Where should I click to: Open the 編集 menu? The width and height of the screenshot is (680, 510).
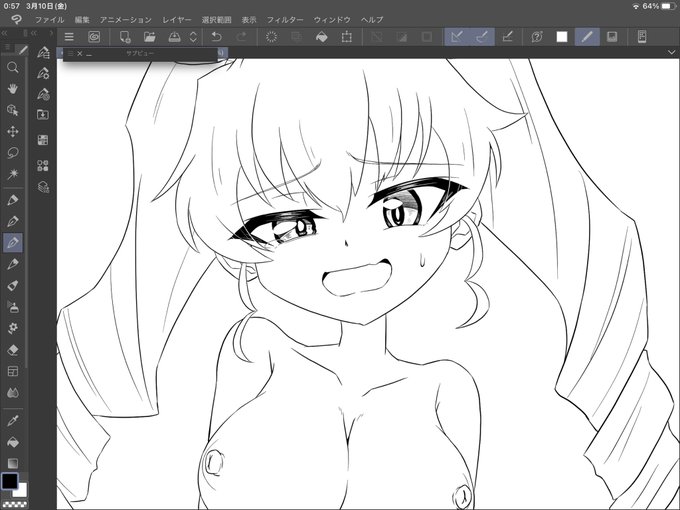(x=82, y=20)
